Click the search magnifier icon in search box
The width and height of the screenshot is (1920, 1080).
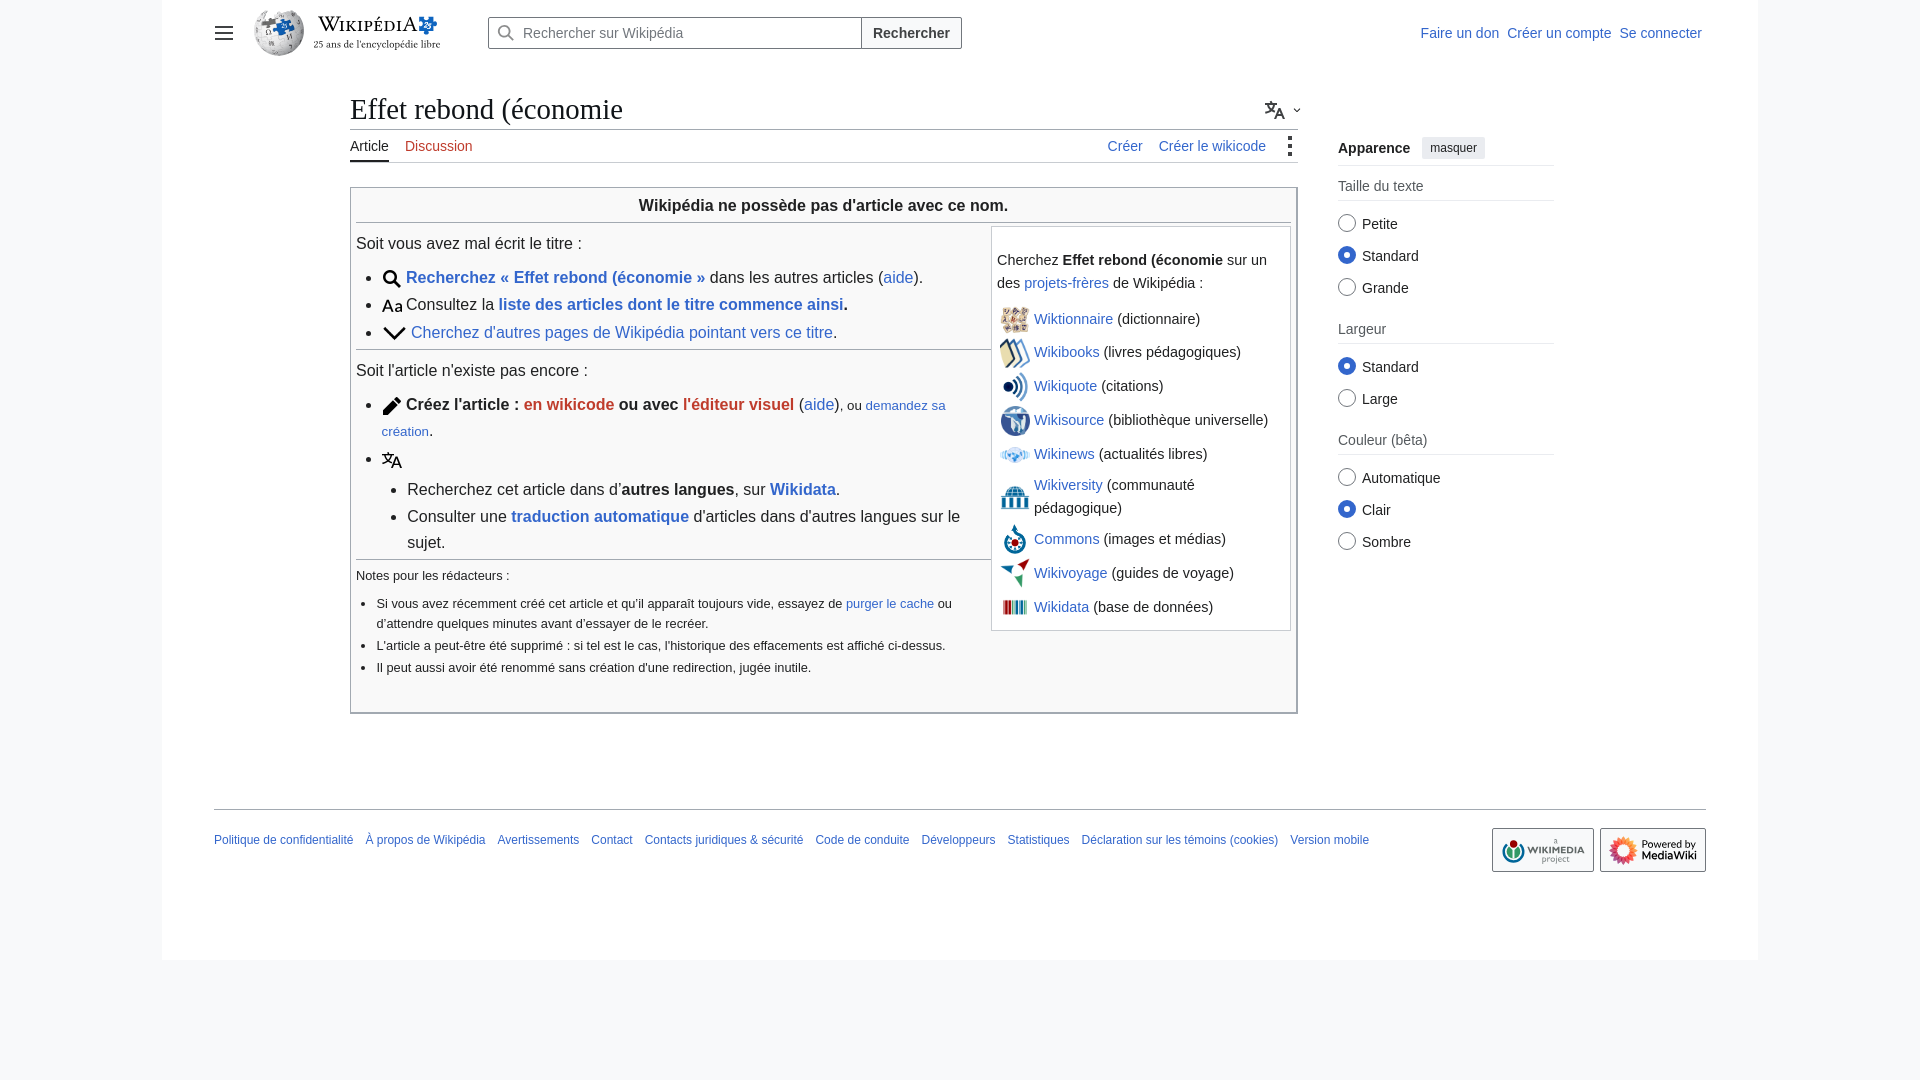[506, 33]
